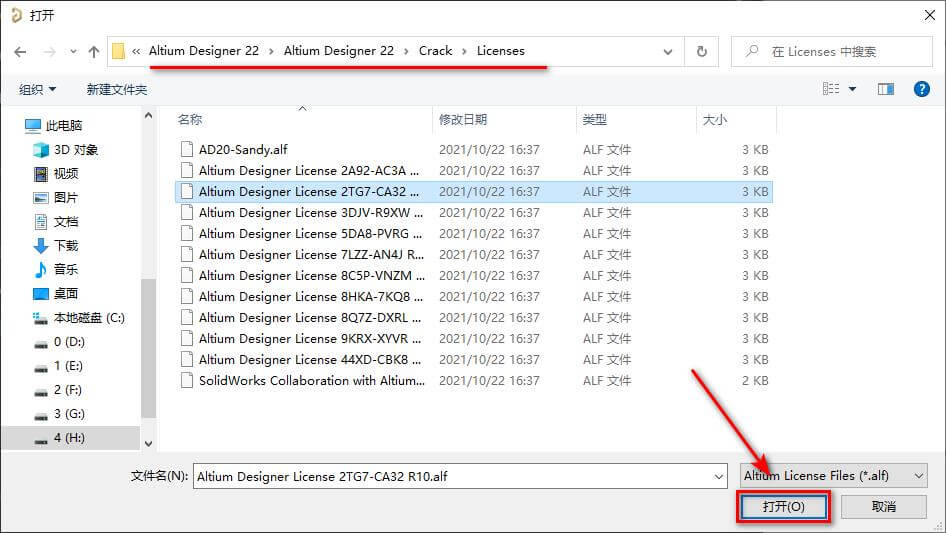Image resolution: width=946 pixels, height=533 pixels.
Task: Change view layout icon
Action: (831, 89)
